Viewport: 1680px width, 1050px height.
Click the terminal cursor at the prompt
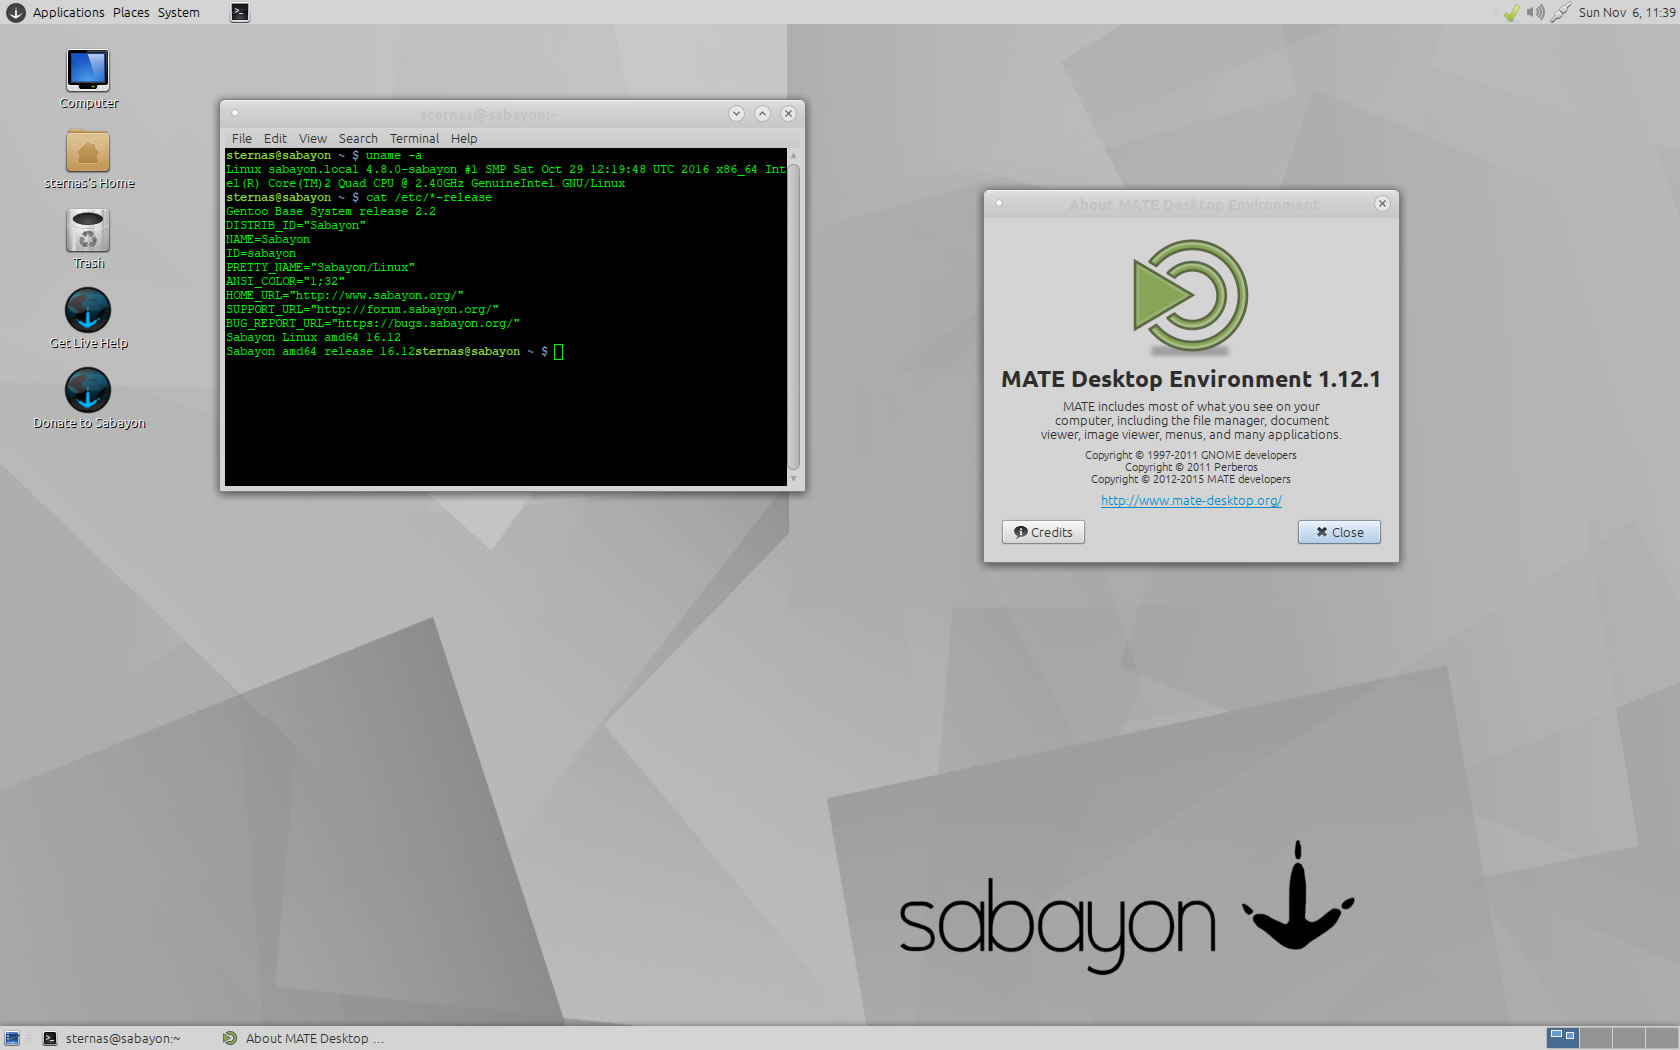pos(559,352)
